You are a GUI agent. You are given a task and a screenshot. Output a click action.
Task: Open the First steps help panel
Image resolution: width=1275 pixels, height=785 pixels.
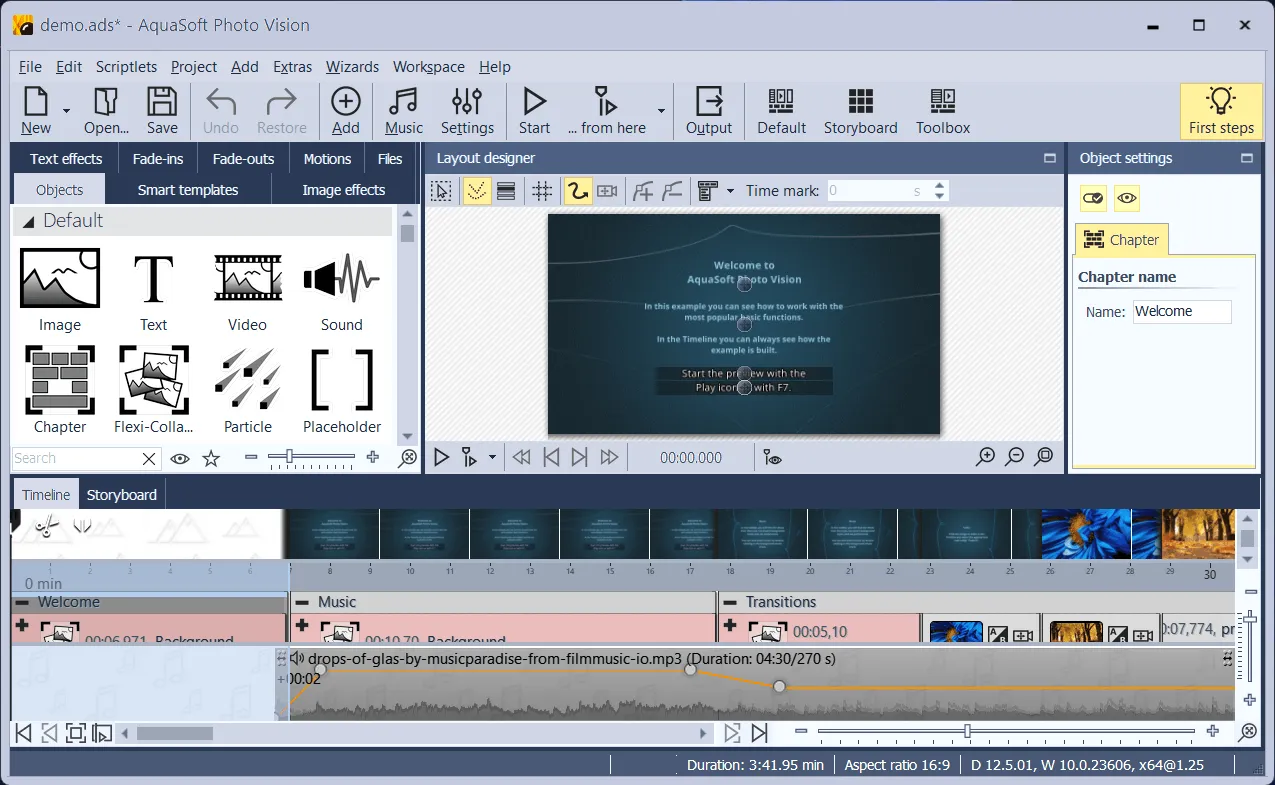[x=1222, y=110]
